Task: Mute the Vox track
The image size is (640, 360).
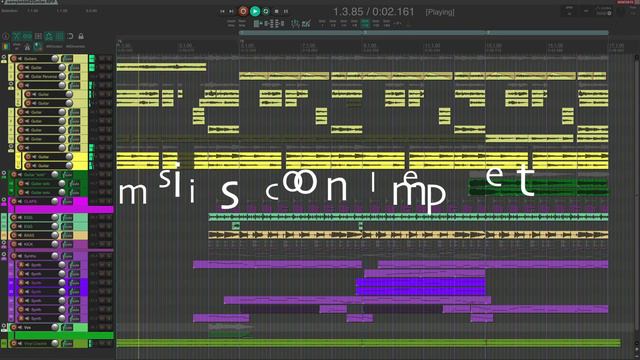Action: click(20, 327)
